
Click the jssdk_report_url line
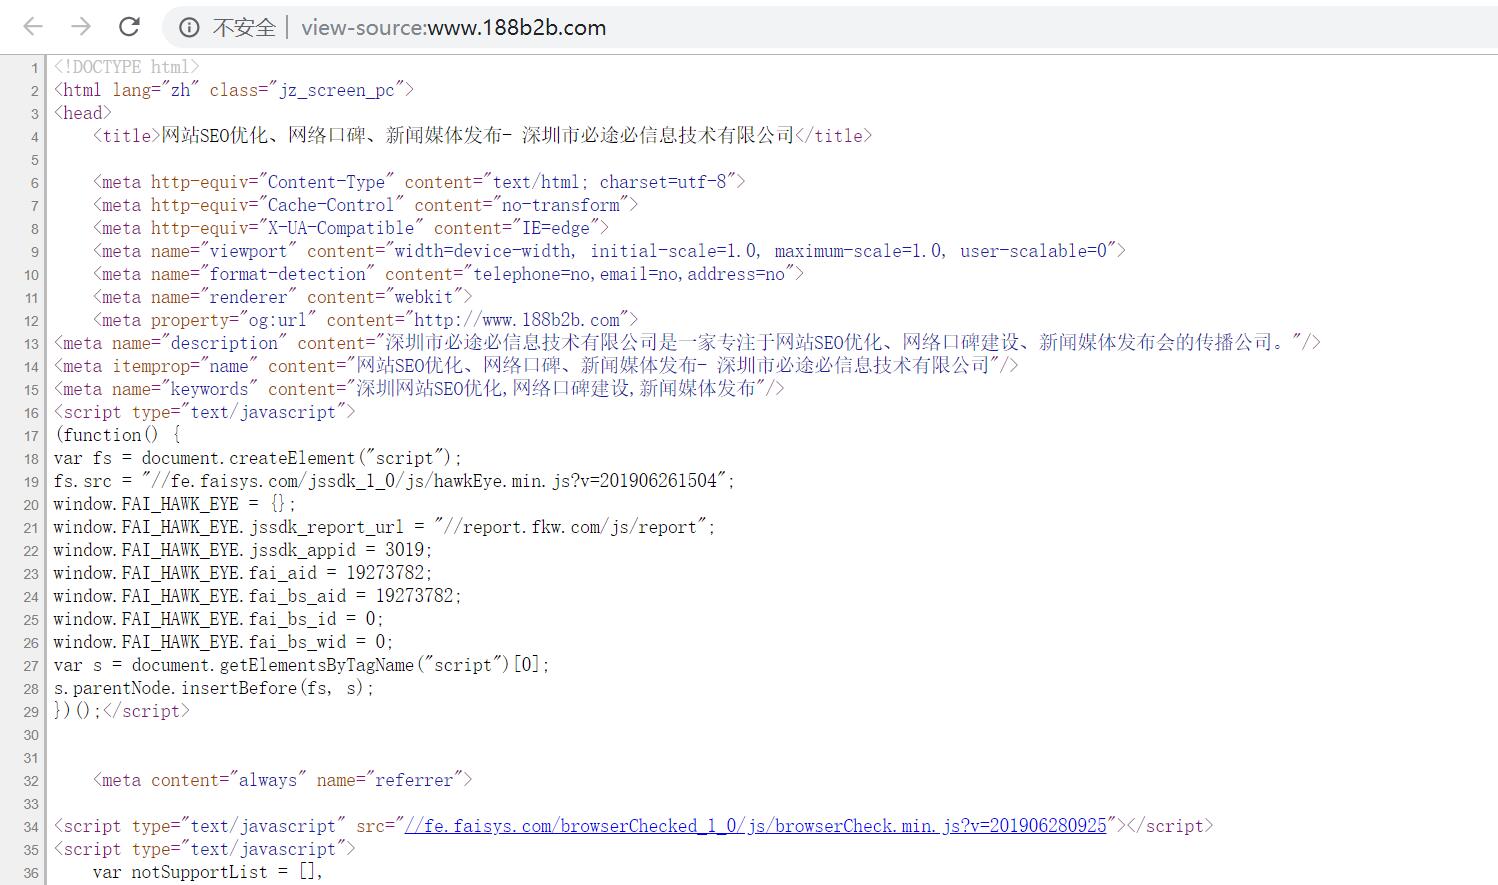point(385,527)
